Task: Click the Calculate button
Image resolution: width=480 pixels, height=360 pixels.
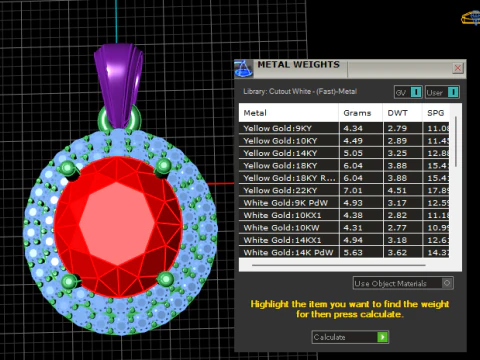Action: click(350, 337)
